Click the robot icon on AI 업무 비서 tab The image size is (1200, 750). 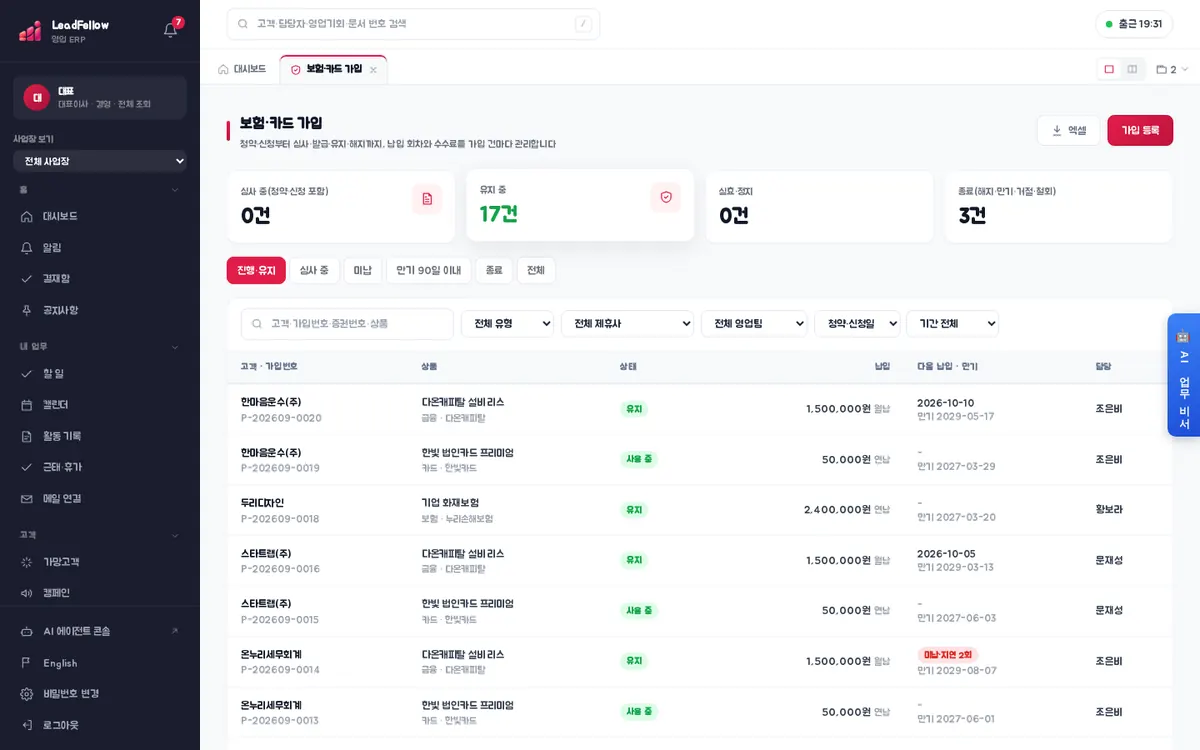pos(1183,336)
